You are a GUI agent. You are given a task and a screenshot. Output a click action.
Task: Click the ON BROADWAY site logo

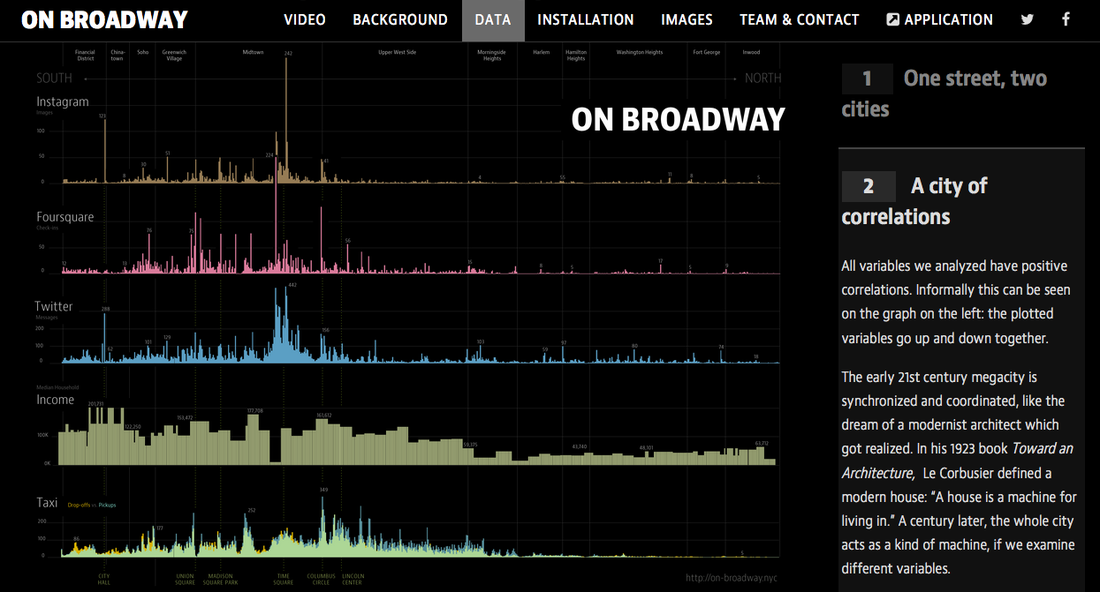click(x=105, y=20)
